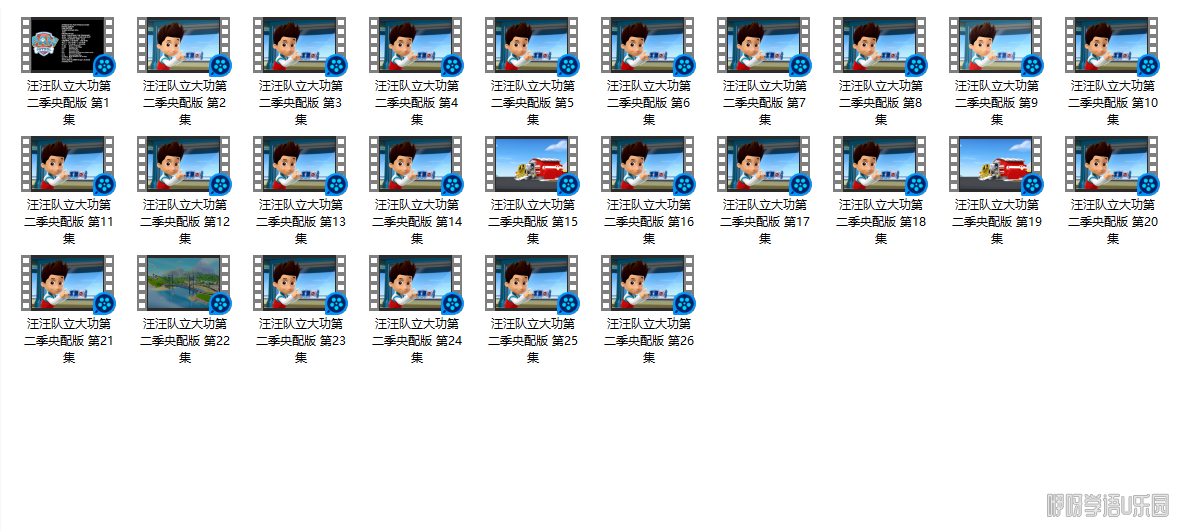Select the 第10集 video file
Viewport: 1177px width, 531px height.
tap(1112, 46)
